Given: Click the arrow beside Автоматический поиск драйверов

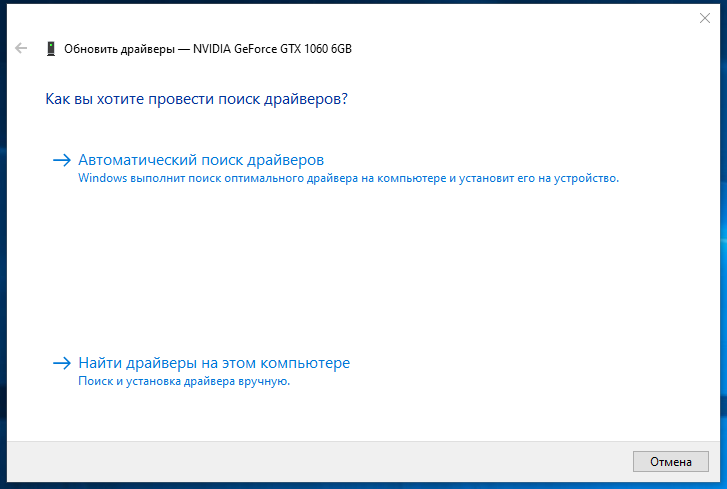Looking at the screenshot, I should [62, 160].
